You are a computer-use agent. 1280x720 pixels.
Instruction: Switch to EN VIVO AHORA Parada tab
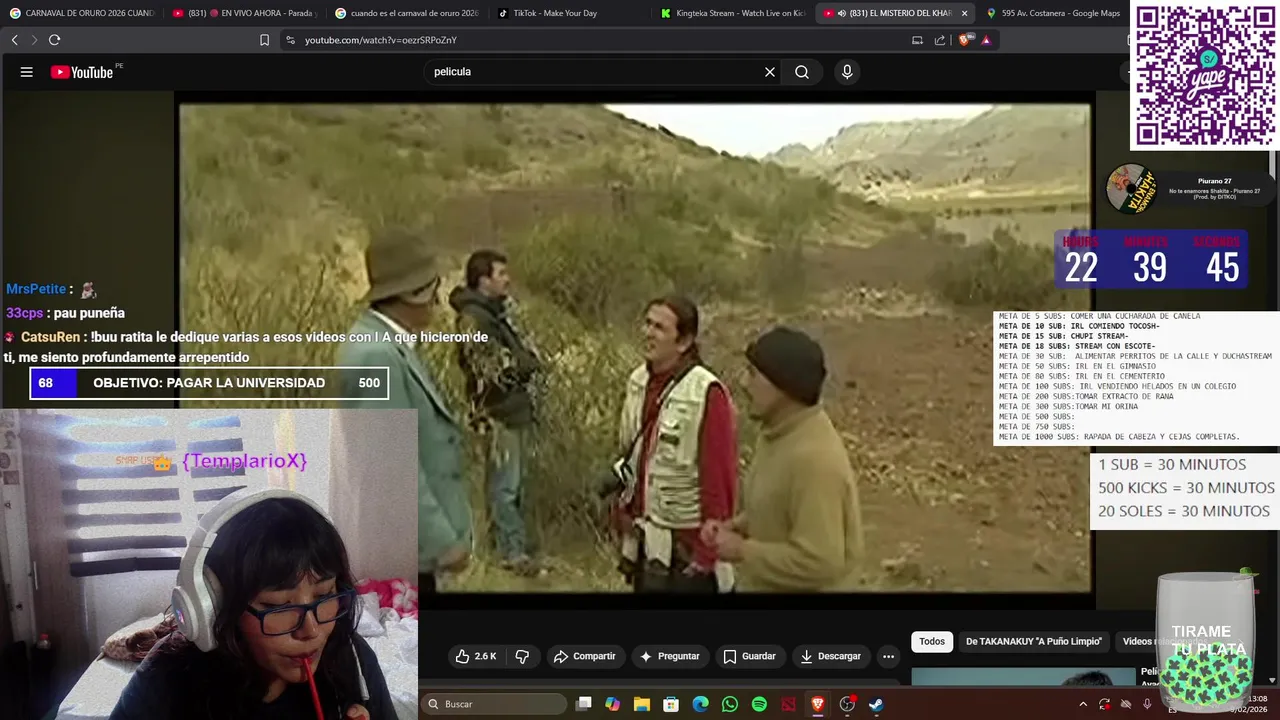[x=244, y=13]
